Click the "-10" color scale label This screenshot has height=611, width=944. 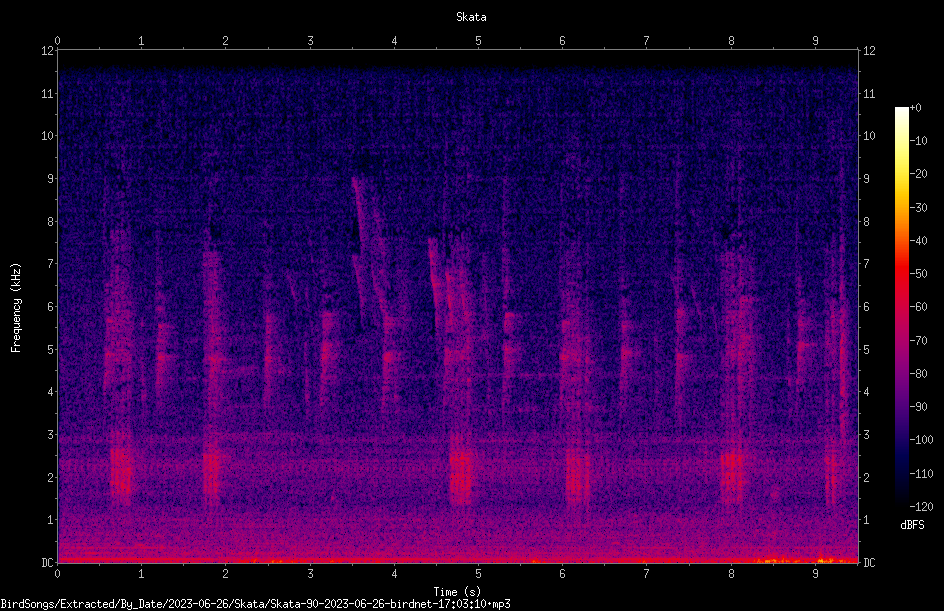pos(918,141)
